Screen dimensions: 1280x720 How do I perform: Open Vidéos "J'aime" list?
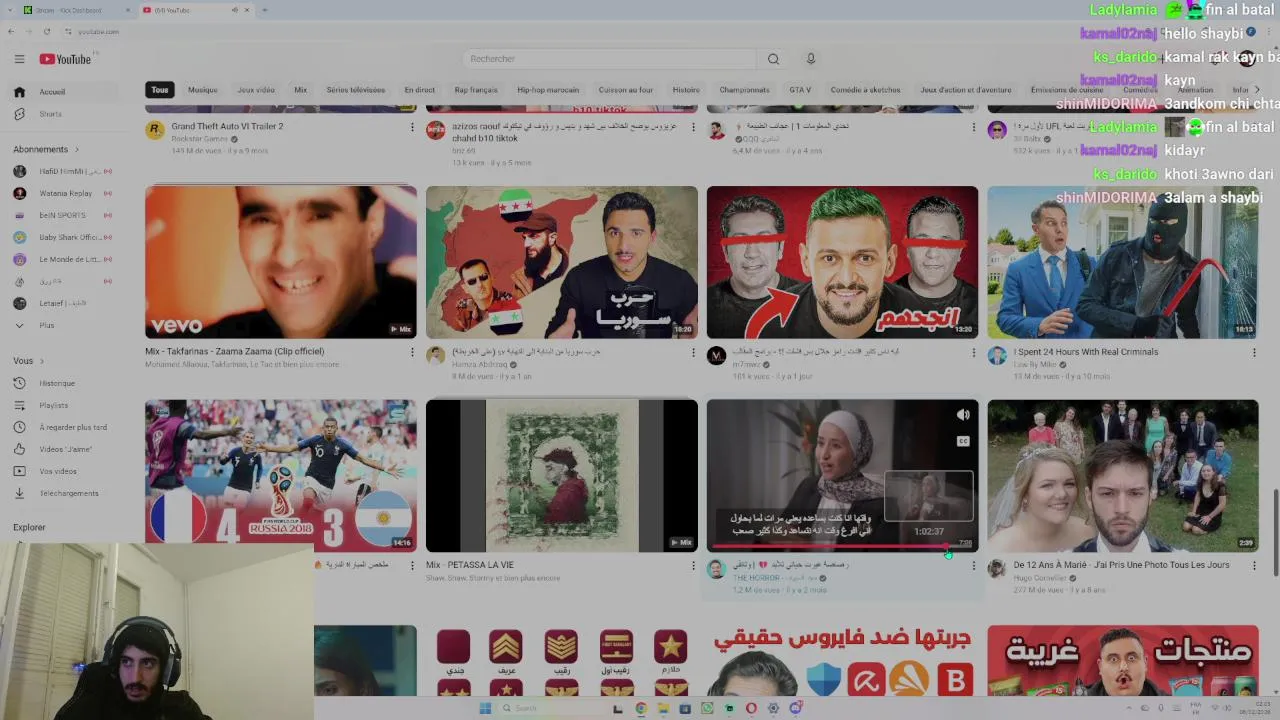(x=65, y=449)
